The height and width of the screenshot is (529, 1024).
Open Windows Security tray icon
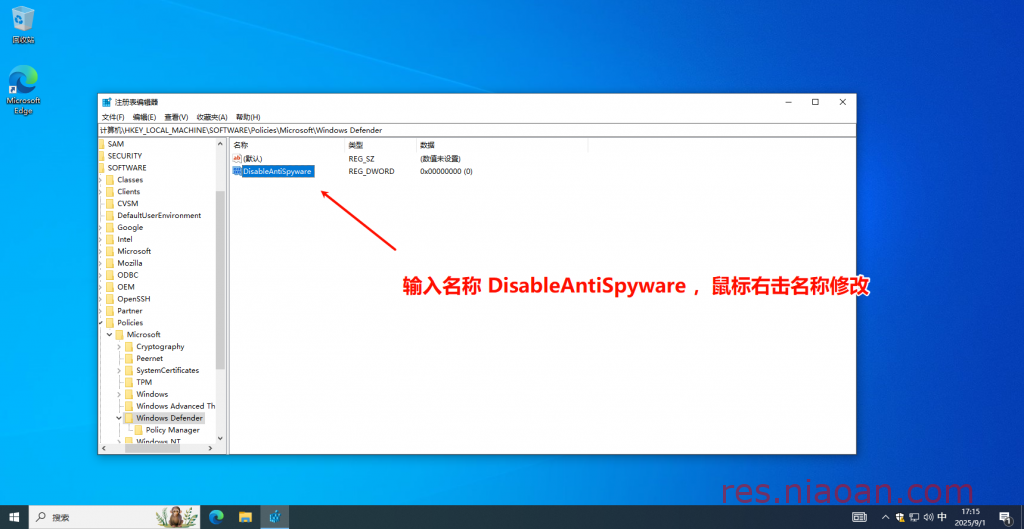coord(901,517)
